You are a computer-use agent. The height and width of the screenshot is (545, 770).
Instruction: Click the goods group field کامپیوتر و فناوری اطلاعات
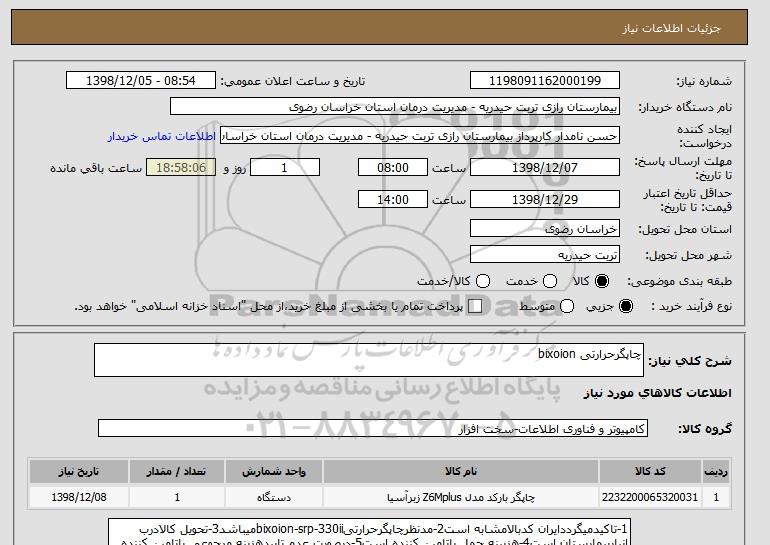373,428
